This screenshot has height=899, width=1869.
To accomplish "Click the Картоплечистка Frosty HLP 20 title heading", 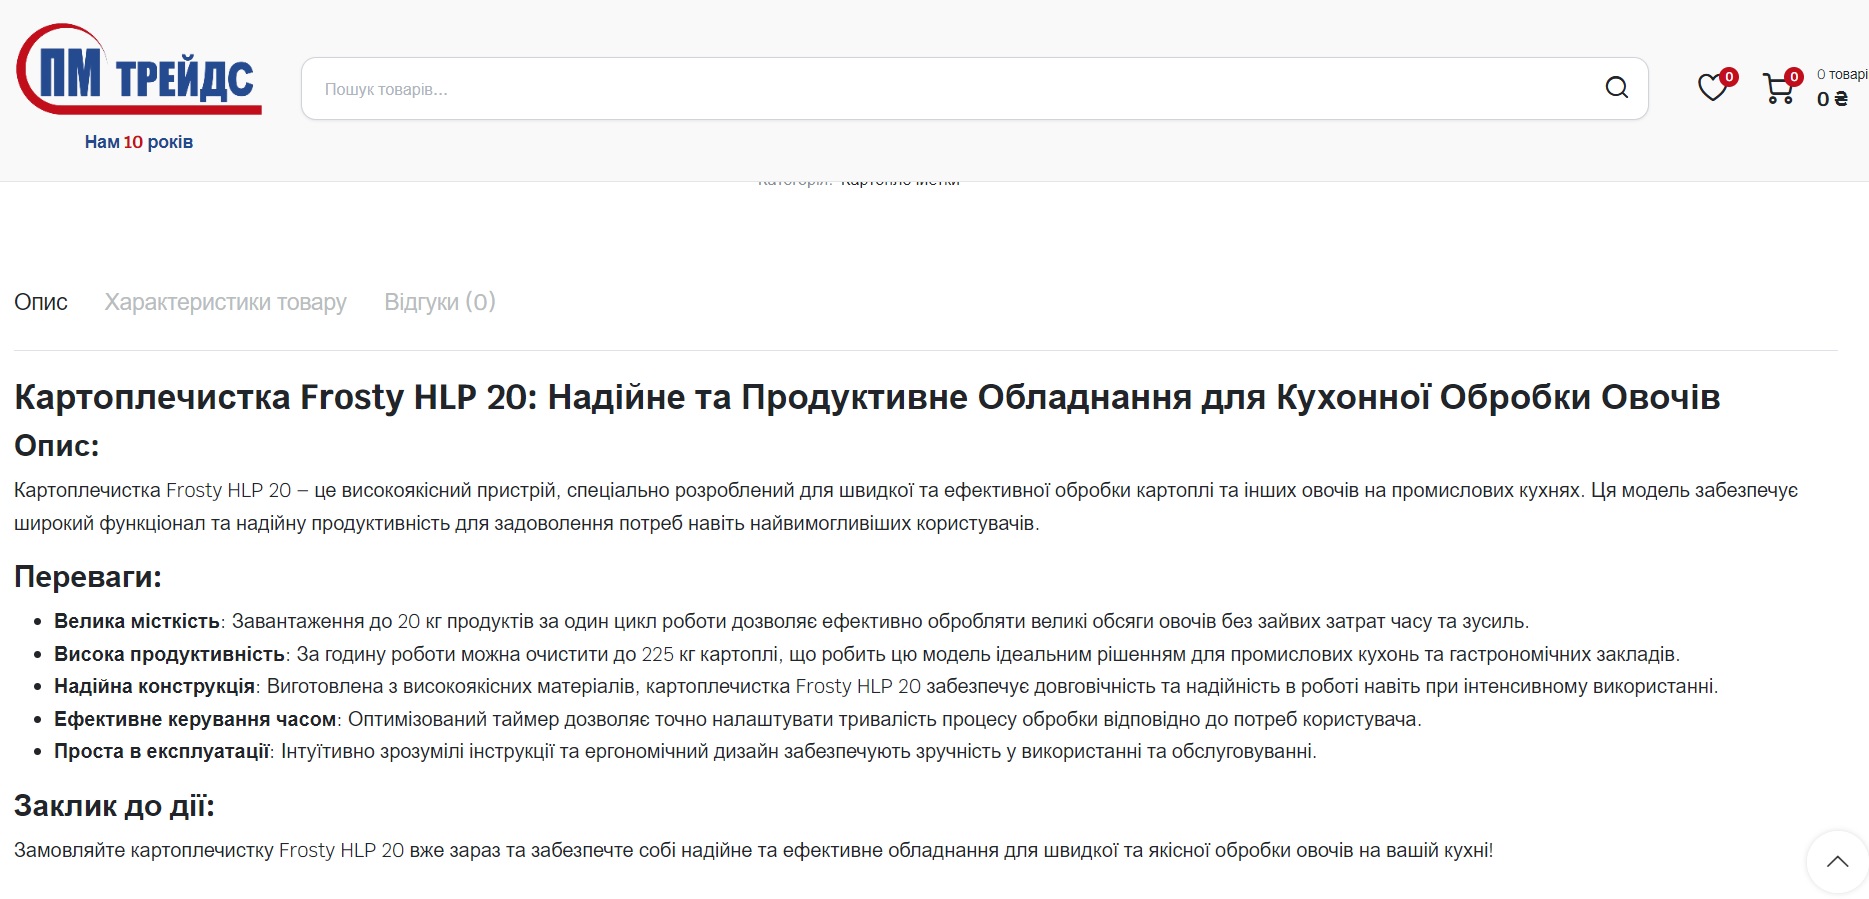I will [x=866, y=397].
